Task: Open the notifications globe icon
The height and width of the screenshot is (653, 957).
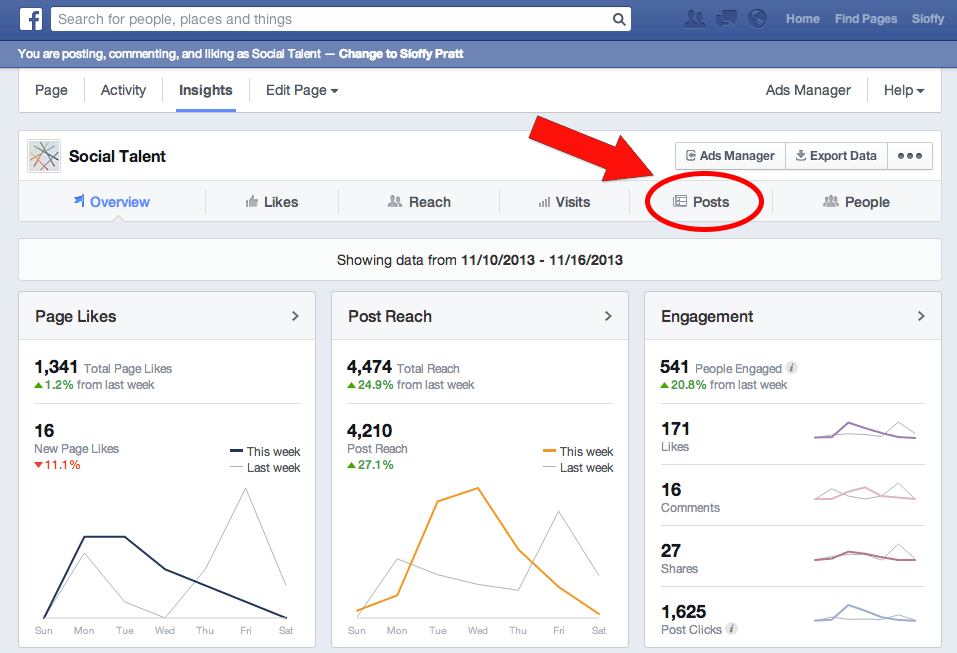Action: [x=757, y=19]
